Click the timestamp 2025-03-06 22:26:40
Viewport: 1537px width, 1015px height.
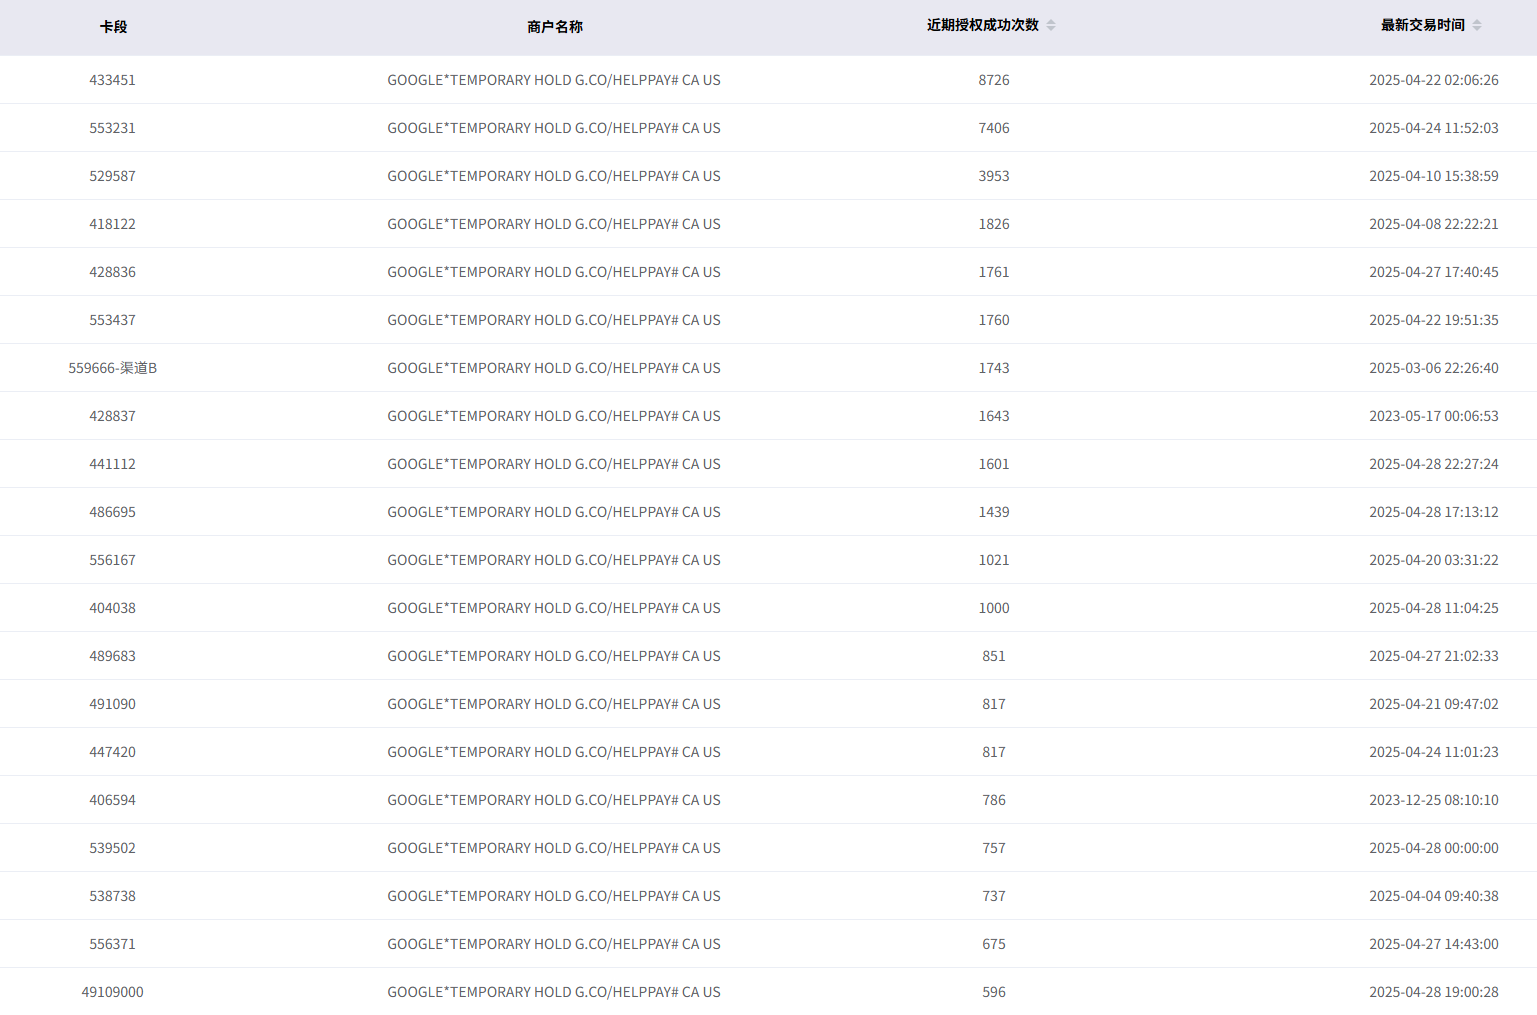1434,368
